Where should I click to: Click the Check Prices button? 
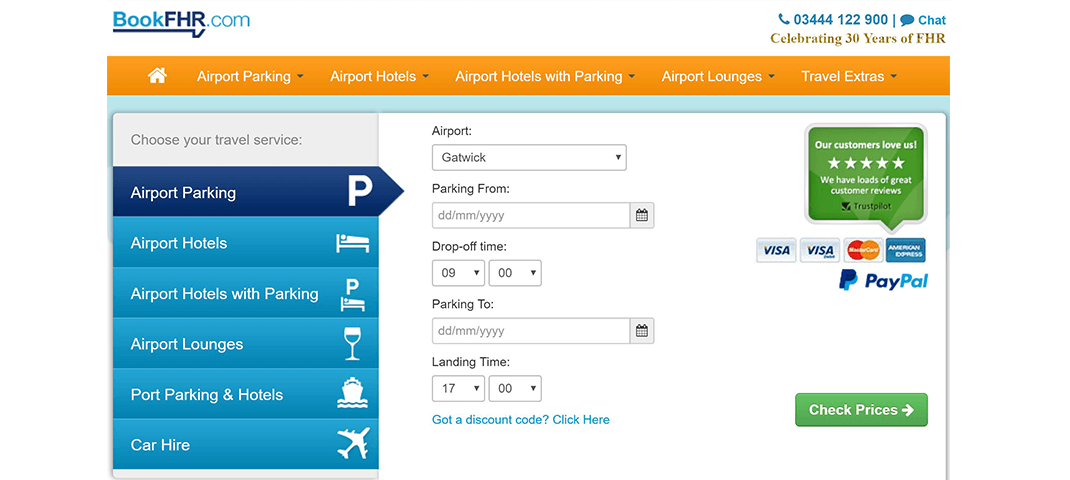pos(861,410)
